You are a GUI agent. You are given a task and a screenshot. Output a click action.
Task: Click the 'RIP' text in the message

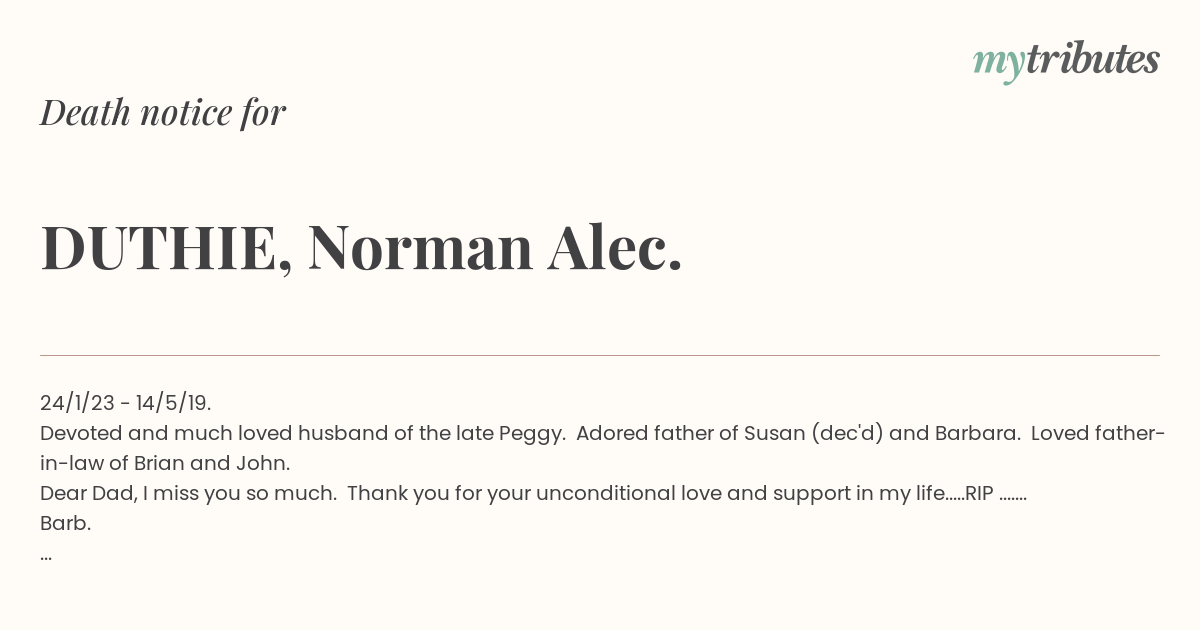(979, 493)
